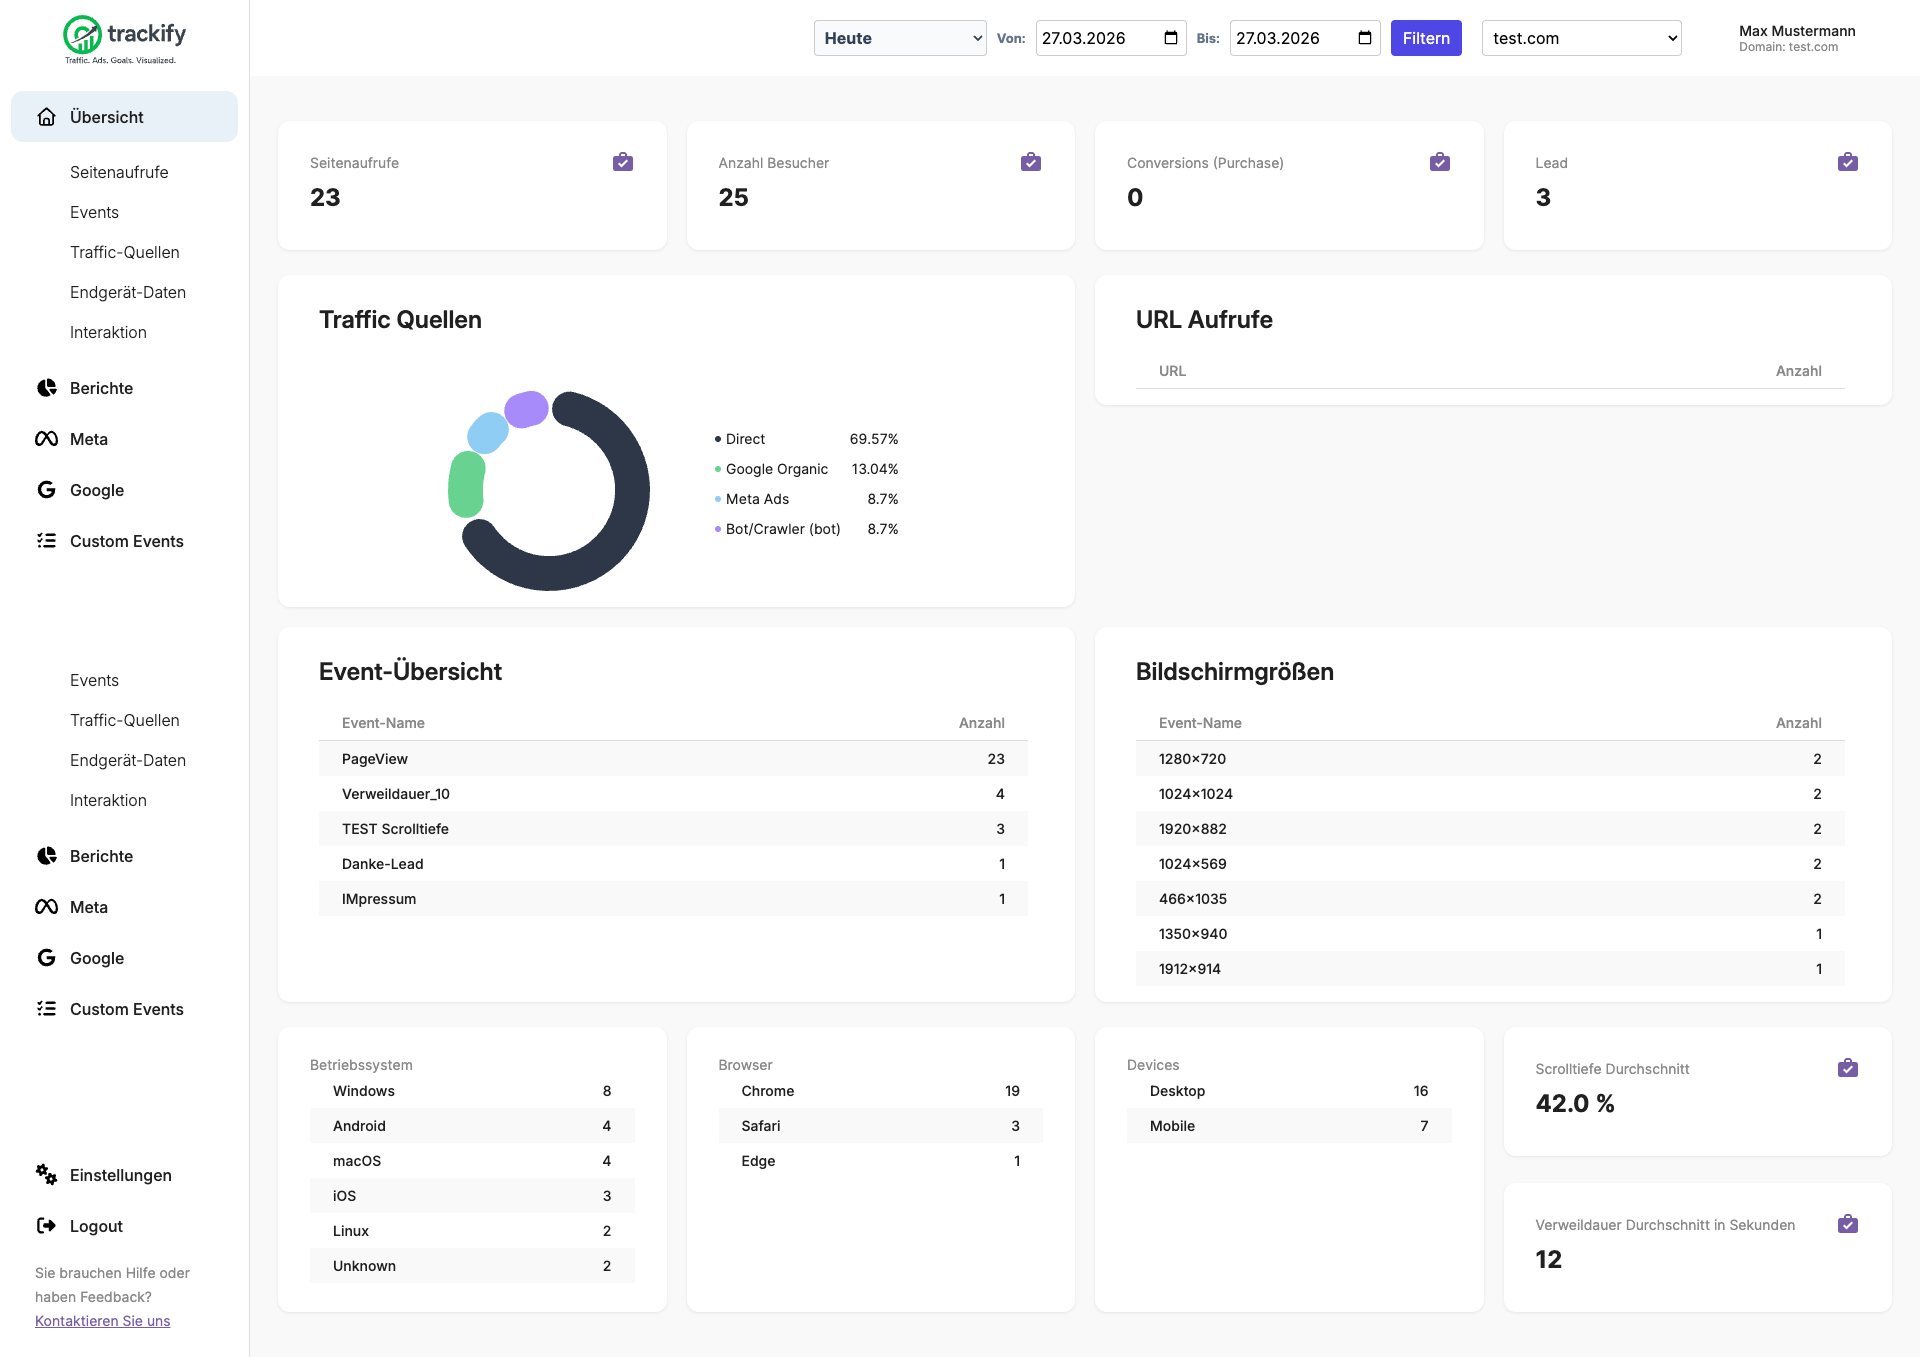This screenshot has height=1357, width=1920.
Task: Select Endgerät-Daten in the upper sidebar list
Action: [x=127, y=292]
